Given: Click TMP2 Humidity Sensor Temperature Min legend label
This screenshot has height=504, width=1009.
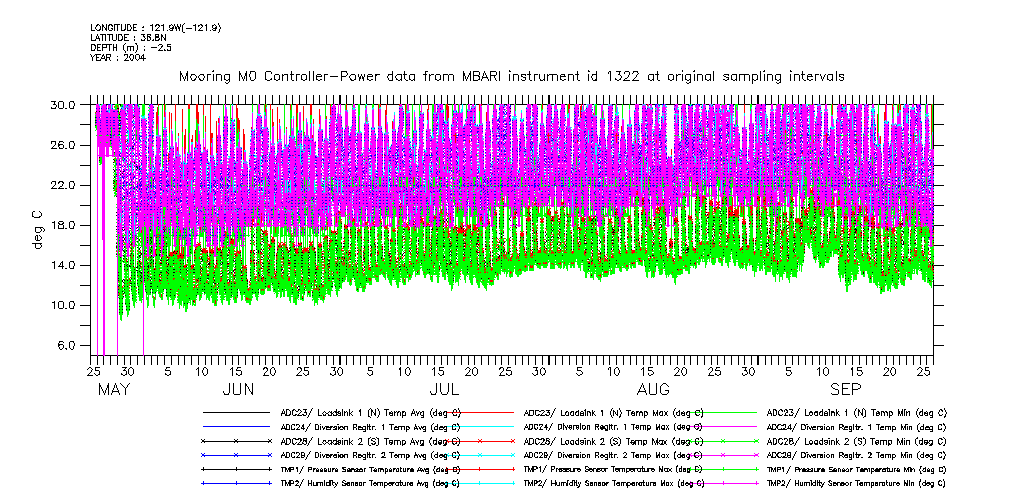Looking at the screenshot, I should (856, 483).
